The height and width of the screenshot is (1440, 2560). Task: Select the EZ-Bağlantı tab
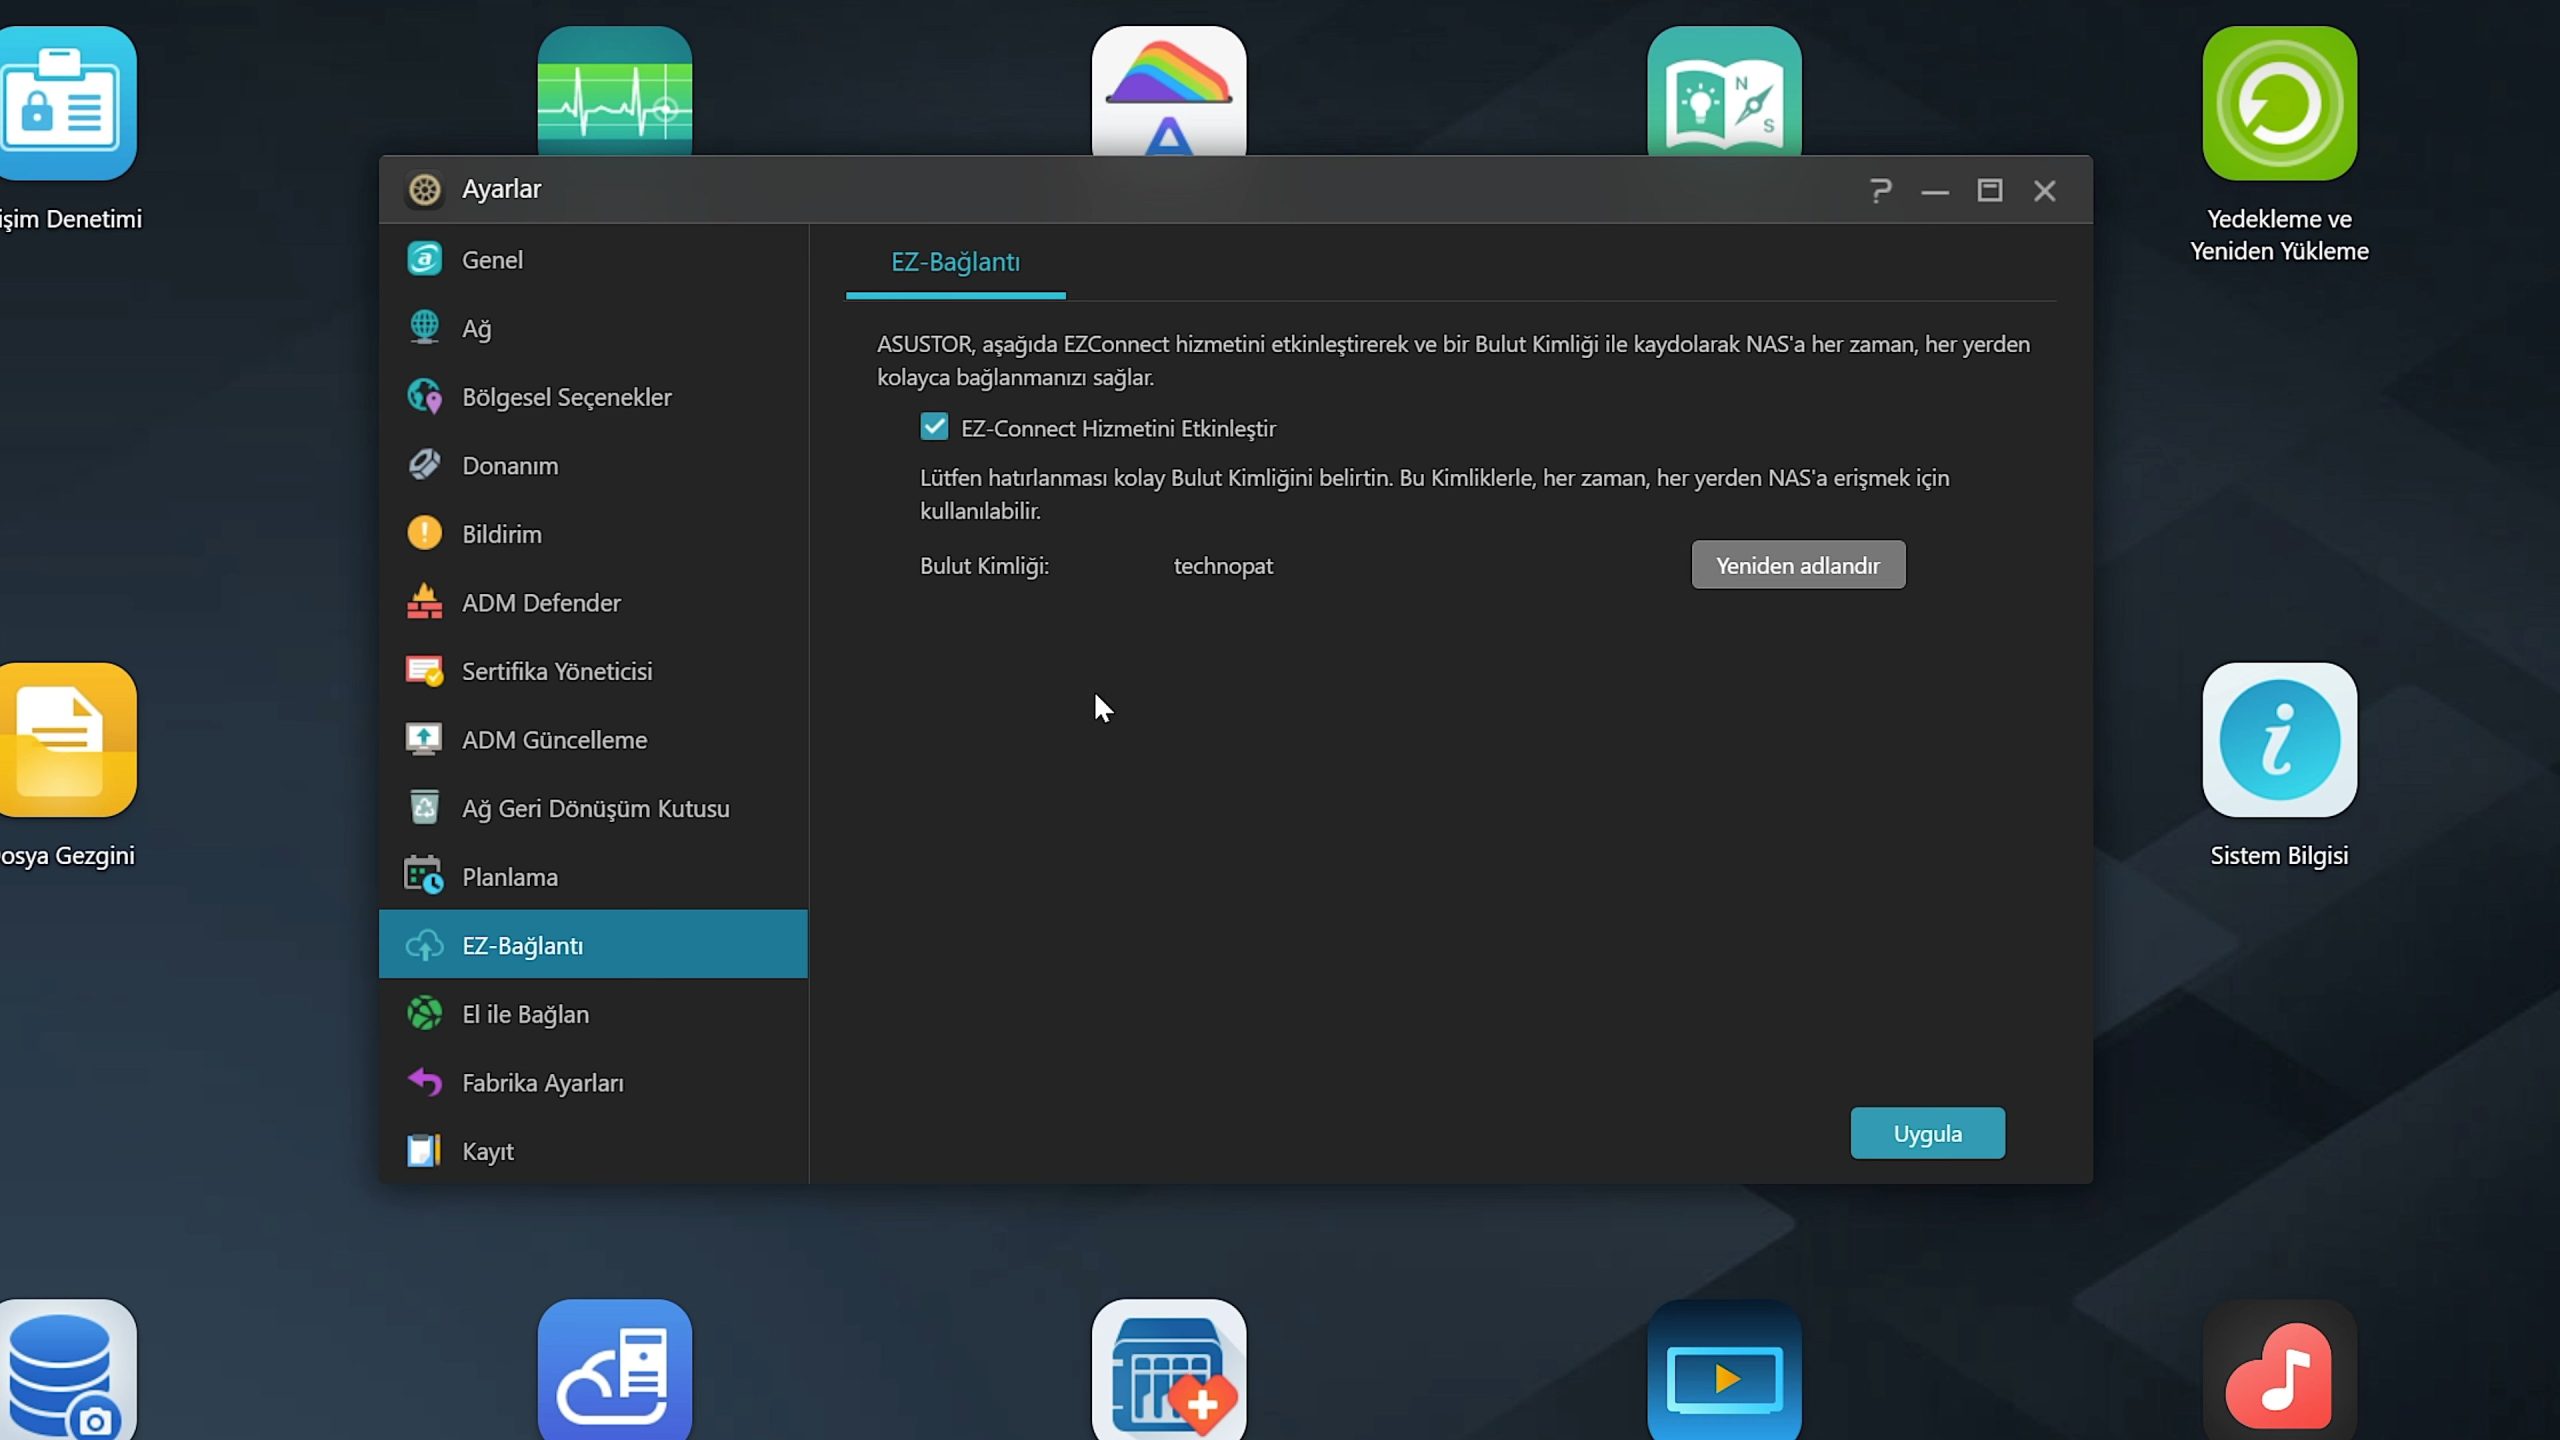tap(955, 262)
